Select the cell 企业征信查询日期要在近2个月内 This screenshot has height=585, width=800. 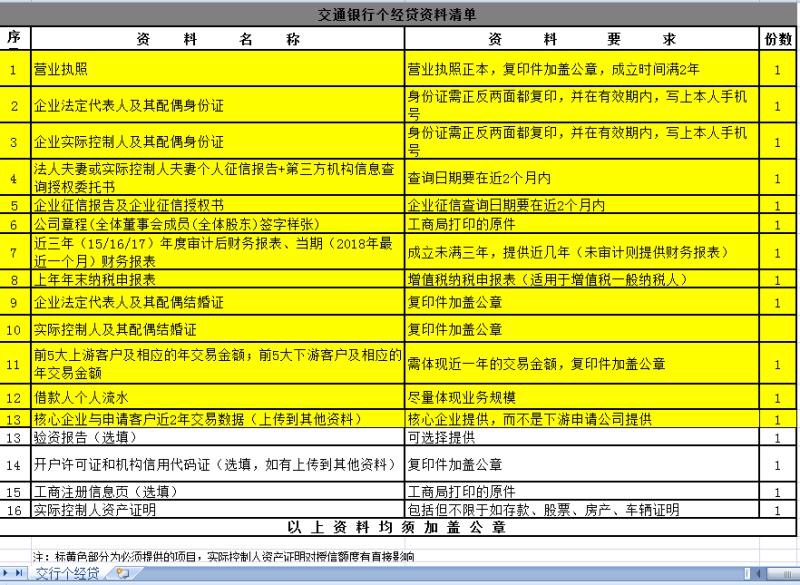click(582, 205)
